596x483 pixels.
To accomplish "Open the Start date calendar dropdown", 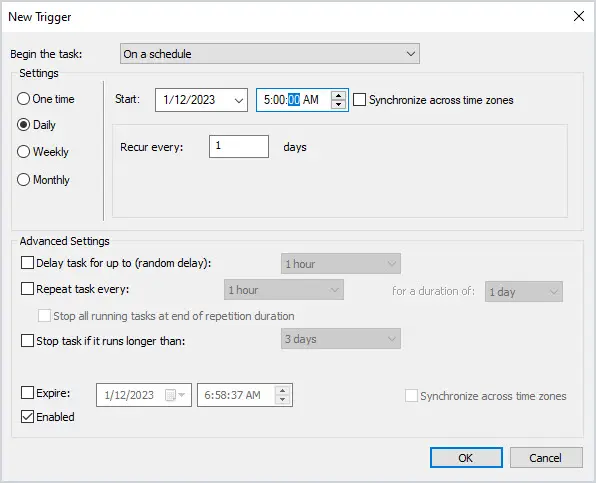I will pos(238,100).
